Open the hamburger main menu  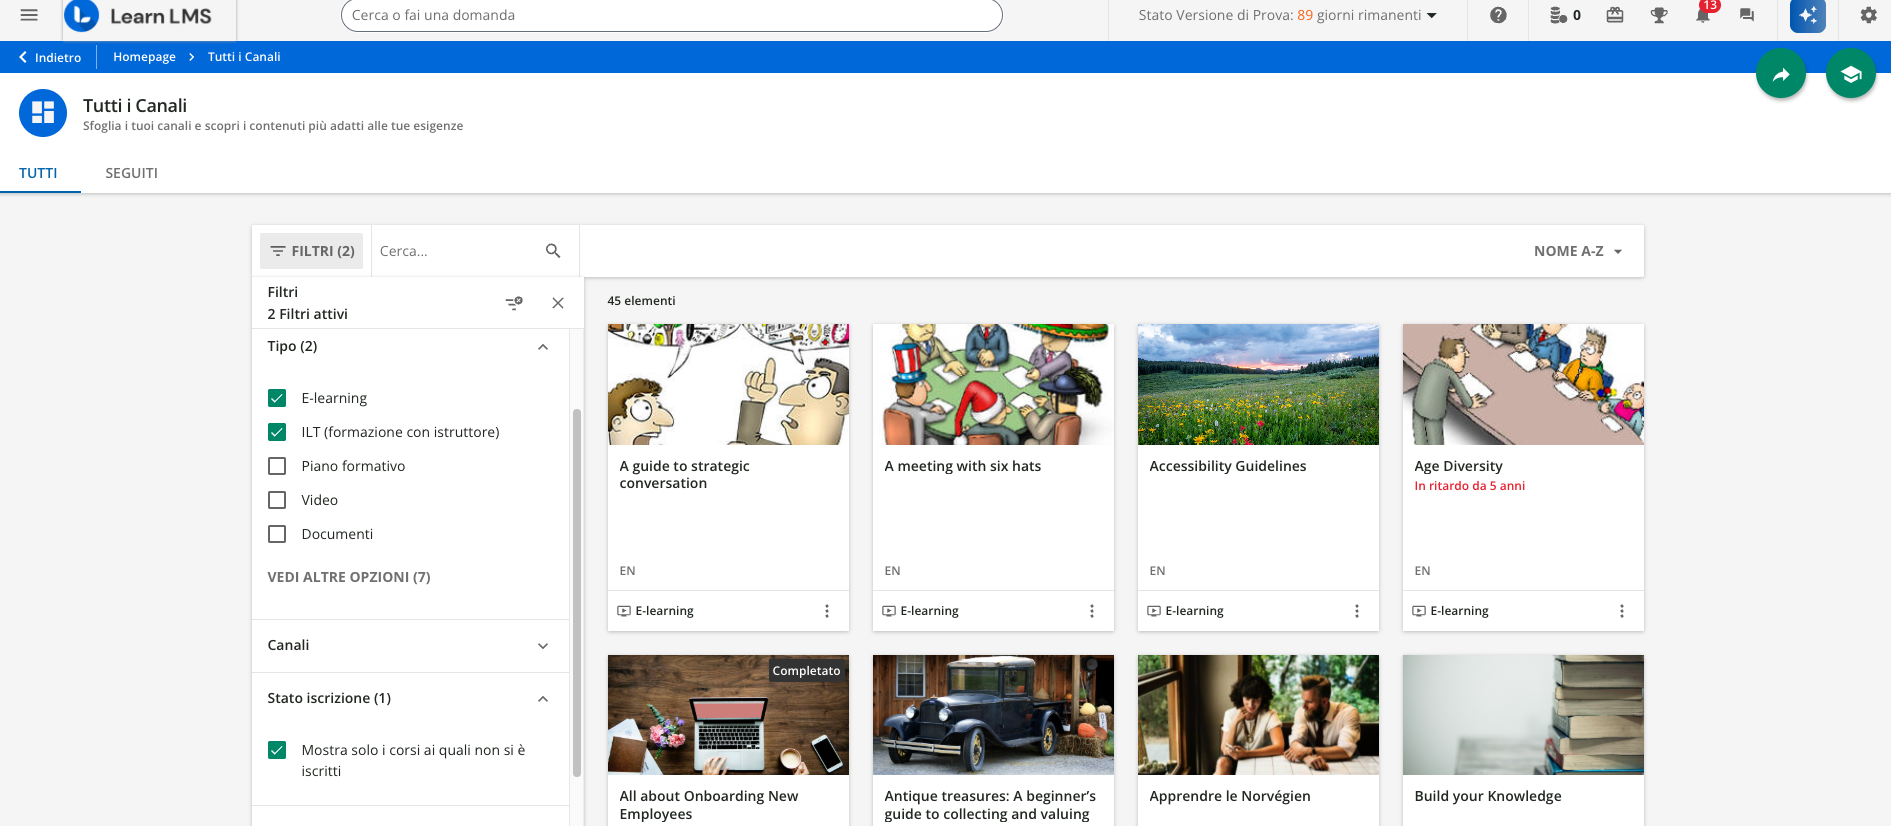(x=29, y=15)
